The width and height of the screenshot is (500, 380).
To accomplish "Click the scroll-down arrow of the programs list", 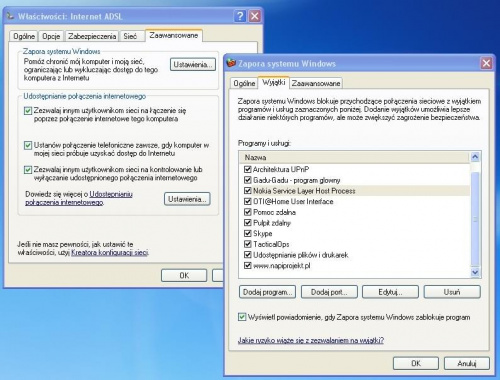I will tap(475, 272).
